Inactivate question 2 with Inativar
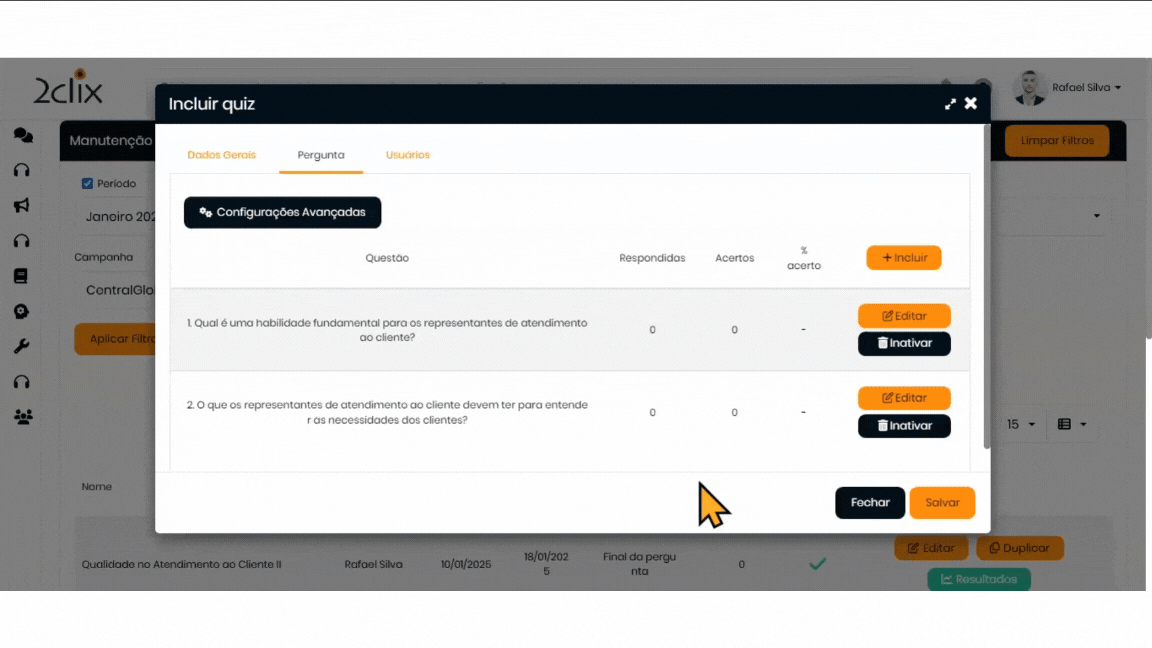This screenshot has width=1152, height=648. [904, 426]
